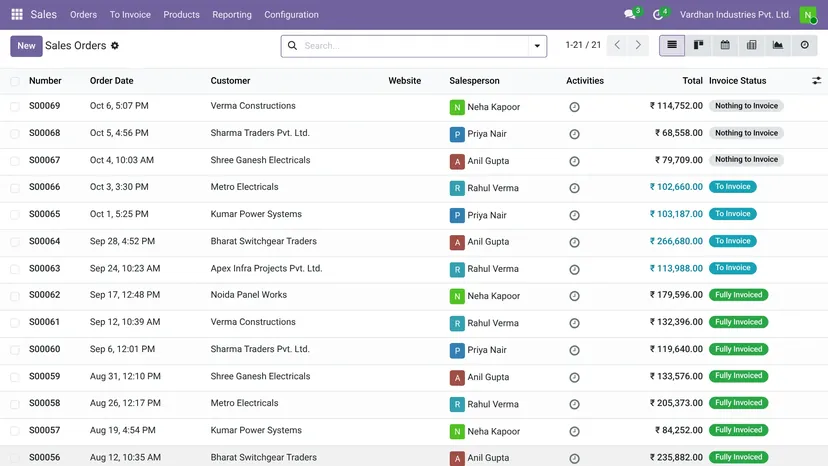Switch to graph view
This screenshot has height=466, width=828.
[x=778, y=45]
